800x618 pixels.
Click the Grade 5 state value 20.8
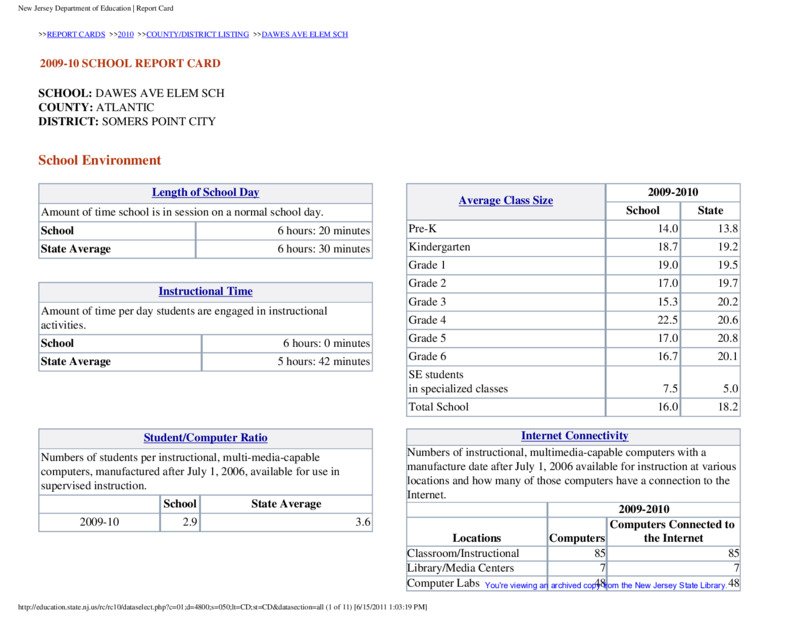[x=728, y=338]
